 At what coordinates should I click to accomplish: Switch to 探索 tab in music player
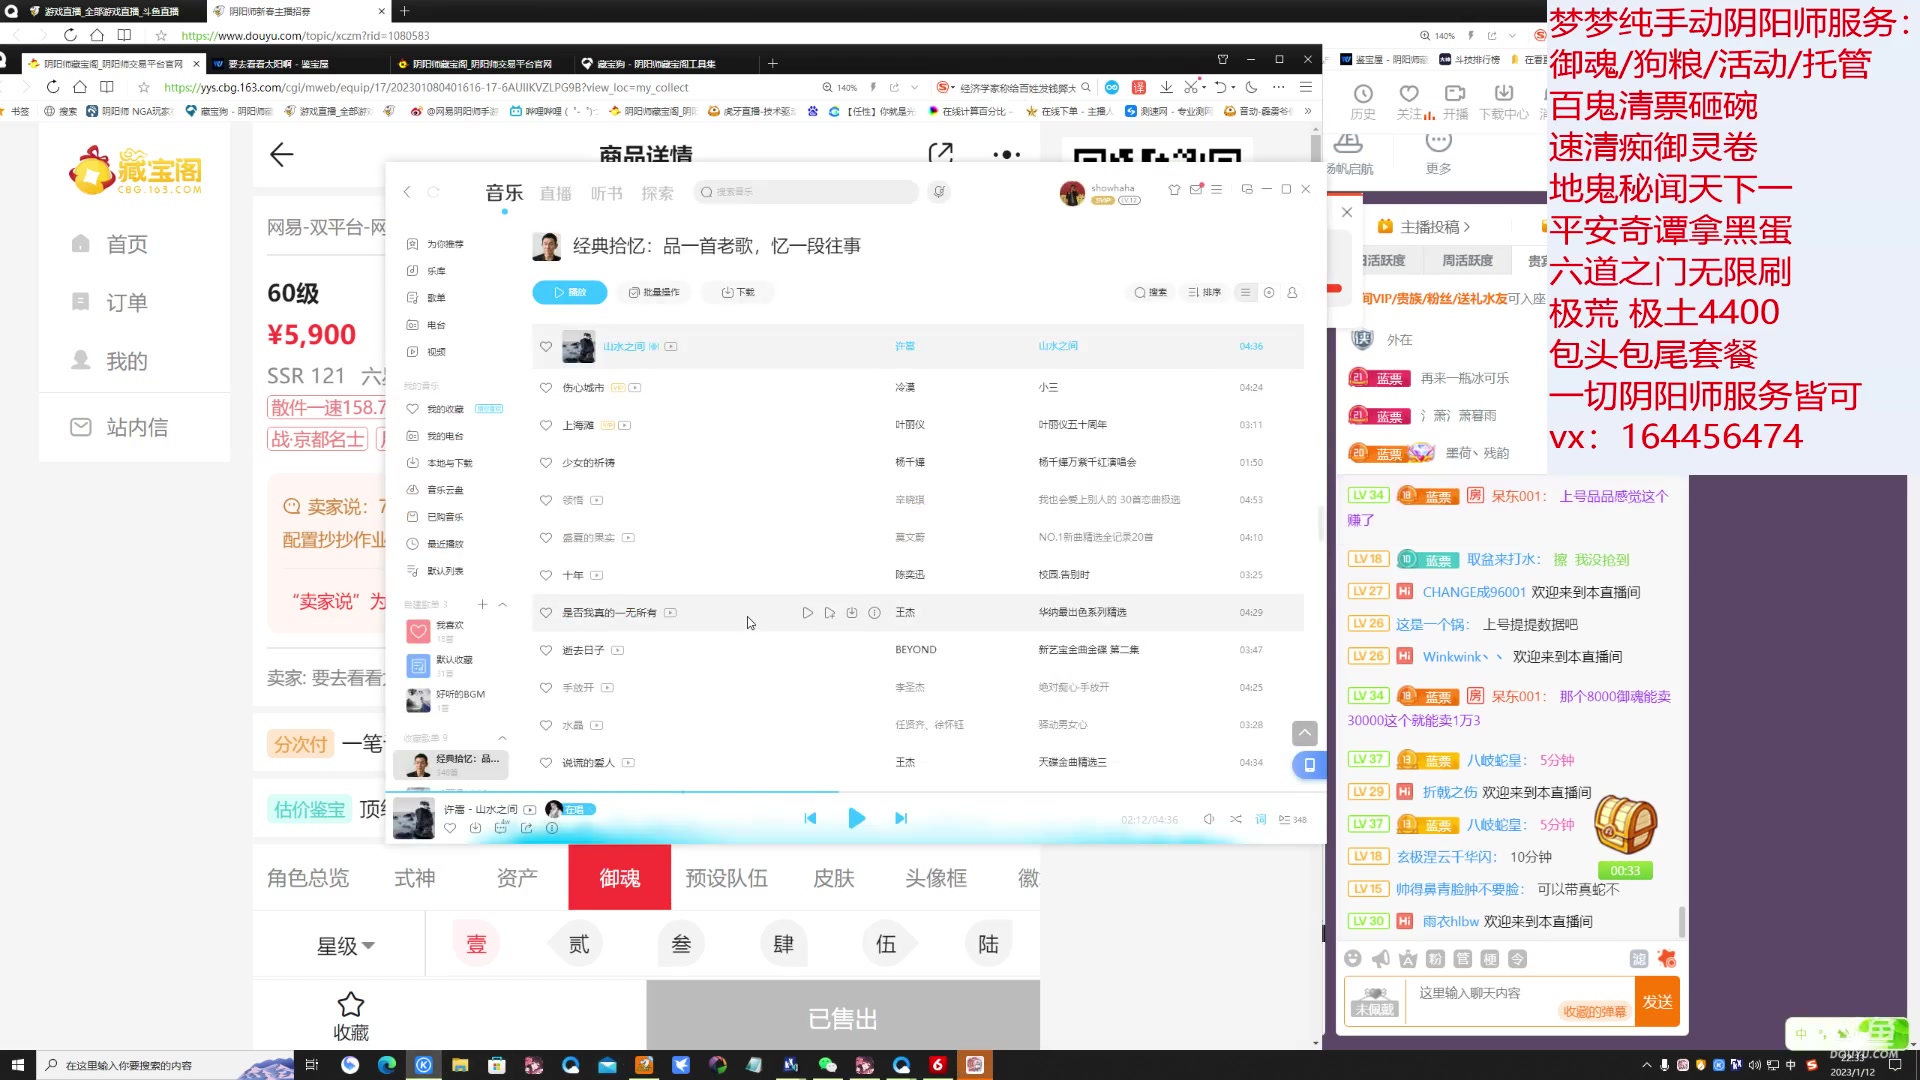(x=657, y=194)
